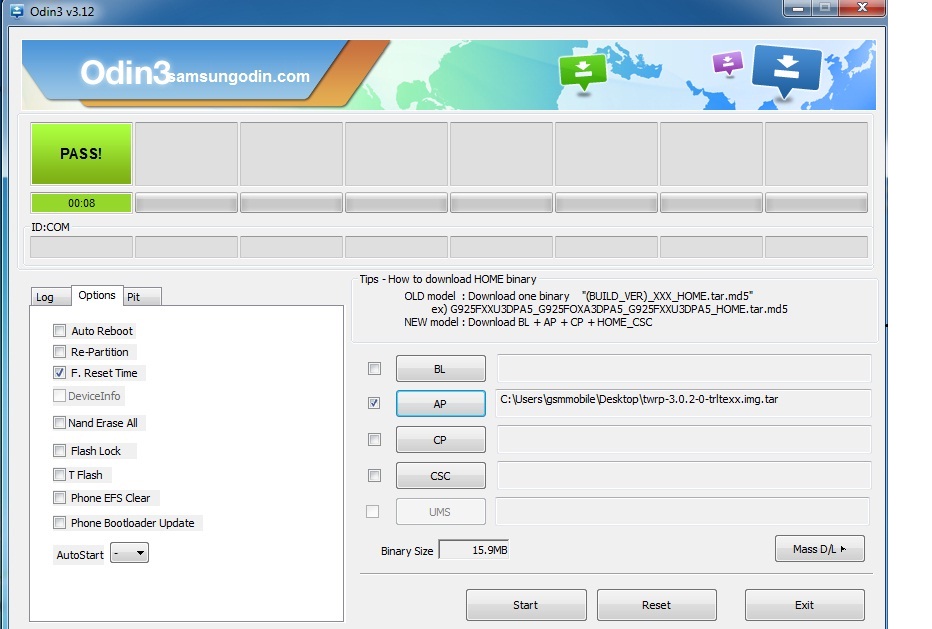Click the green PASS! status box
Viewport: 932px width, 629px height.
81,153
